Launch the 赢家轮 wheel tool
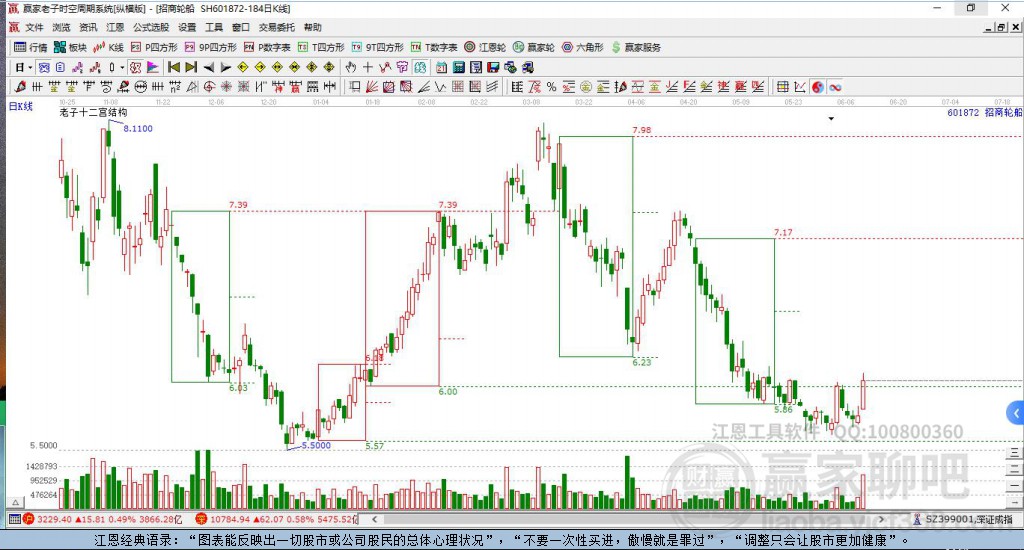Viewport: 1024px width, 550px height. 534,47
